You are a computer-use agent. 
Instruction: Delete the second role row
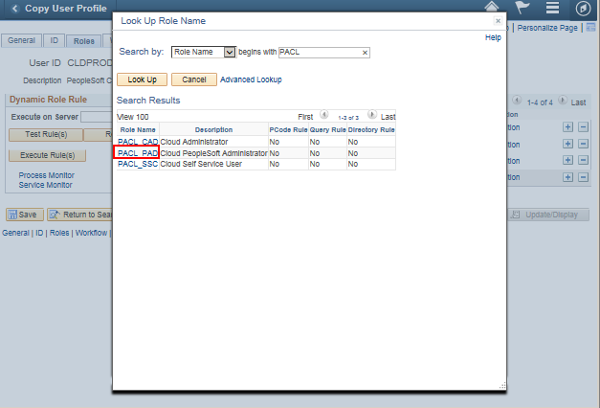click(583, 144)
